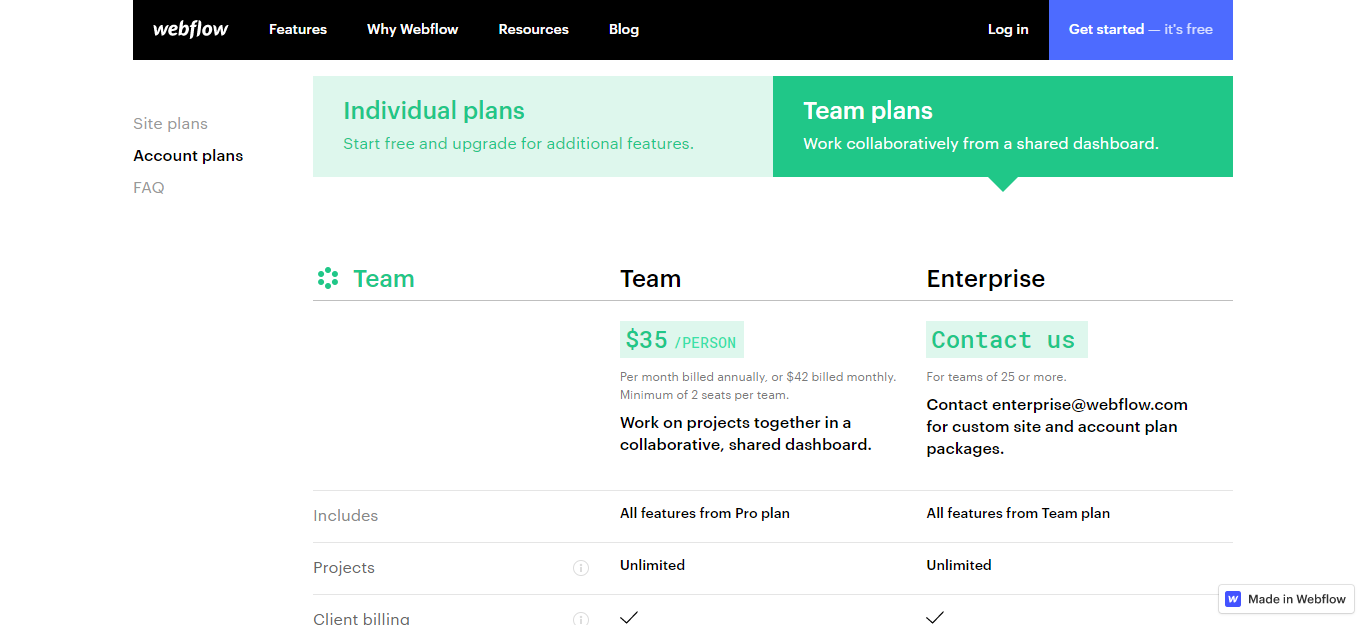Open the Resources menu
The image size is (1366, 625).
tap(533, 29)
